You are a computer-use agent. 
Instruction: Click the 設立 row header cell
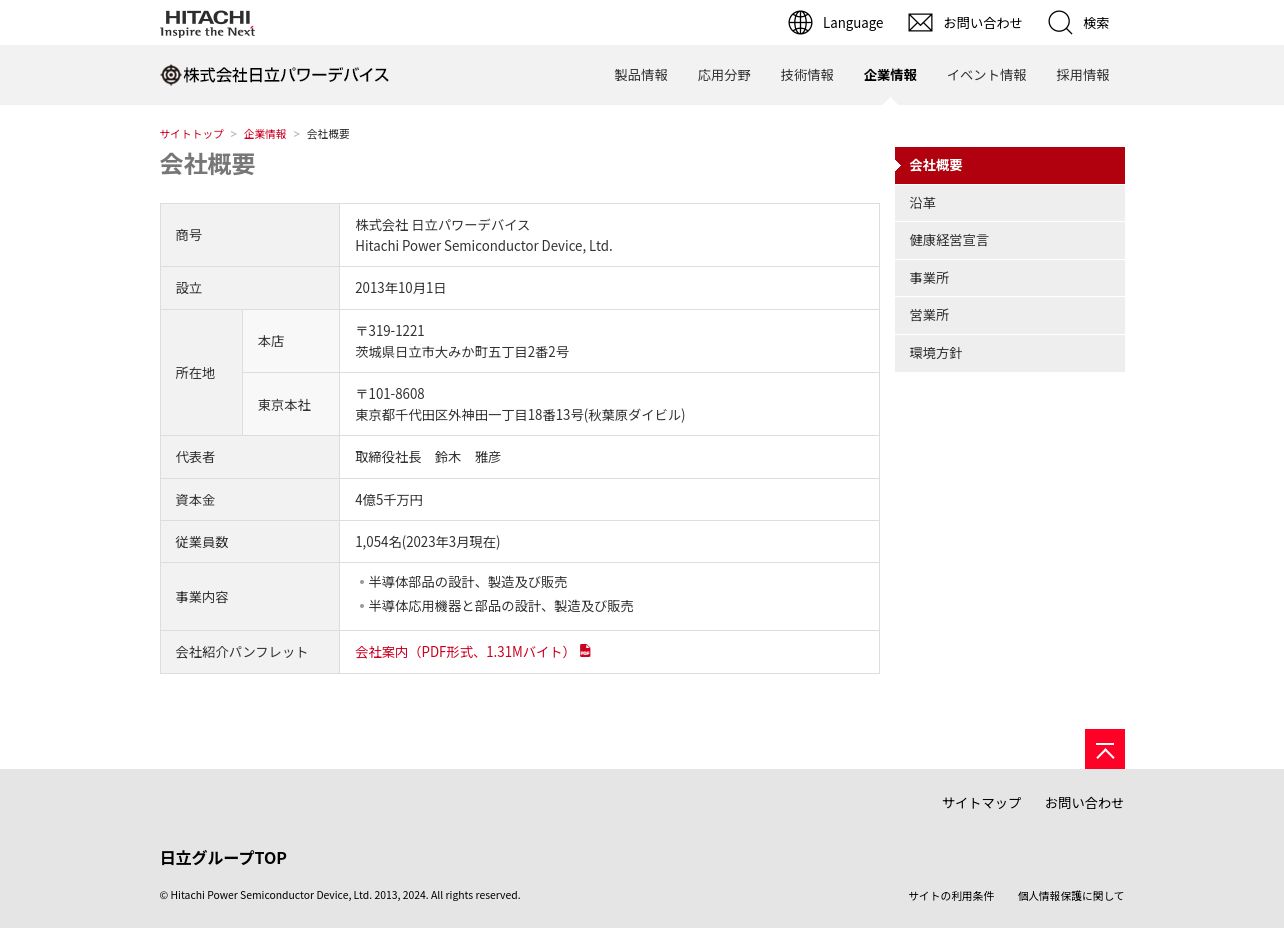point(250,288)
